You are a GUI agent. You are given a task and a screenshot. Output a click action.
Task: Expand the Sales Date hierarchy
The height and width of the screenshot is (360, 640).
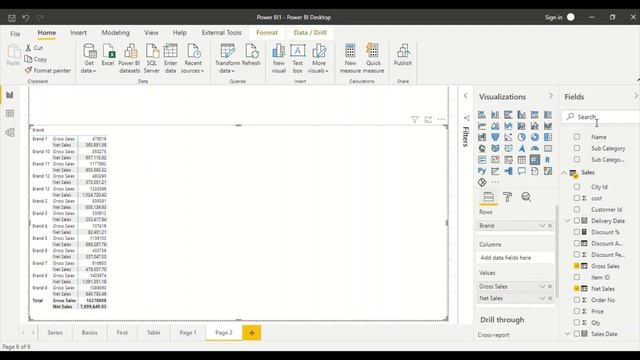tap(567, 334)
